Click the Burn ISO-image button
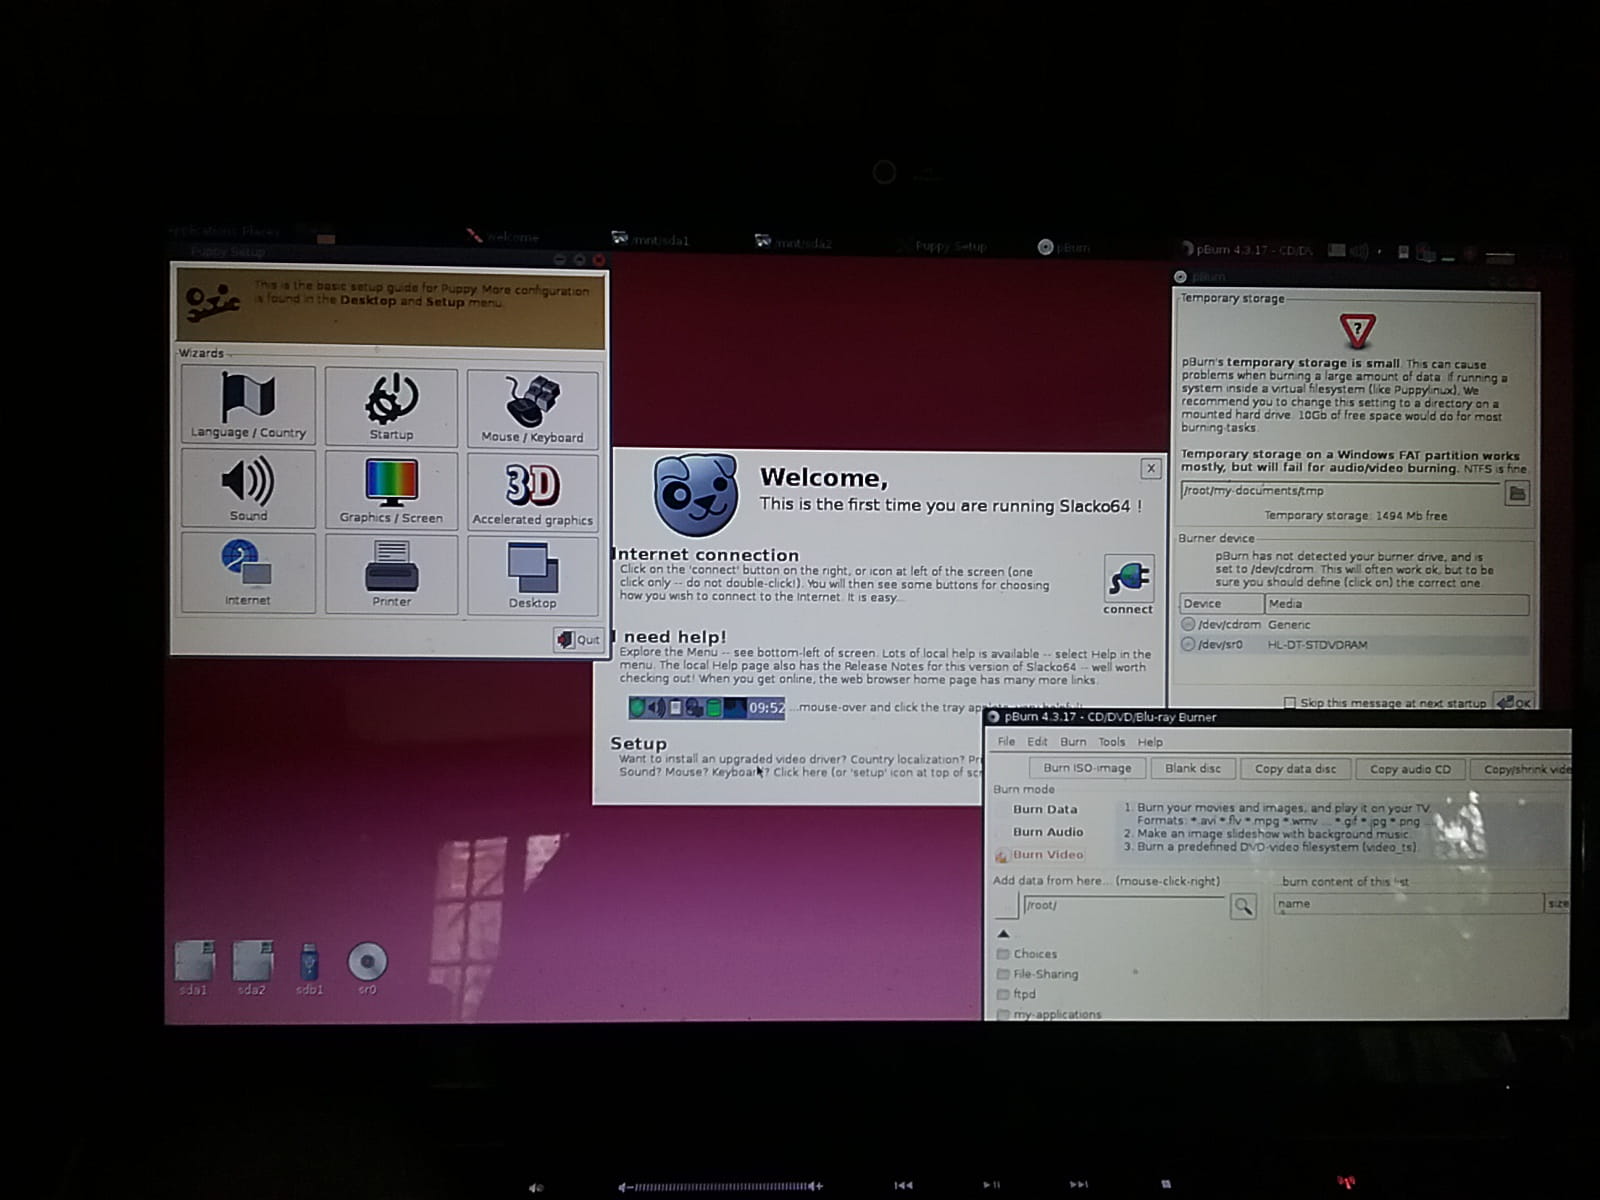 pyautogui.click(x=1087, y=768)
